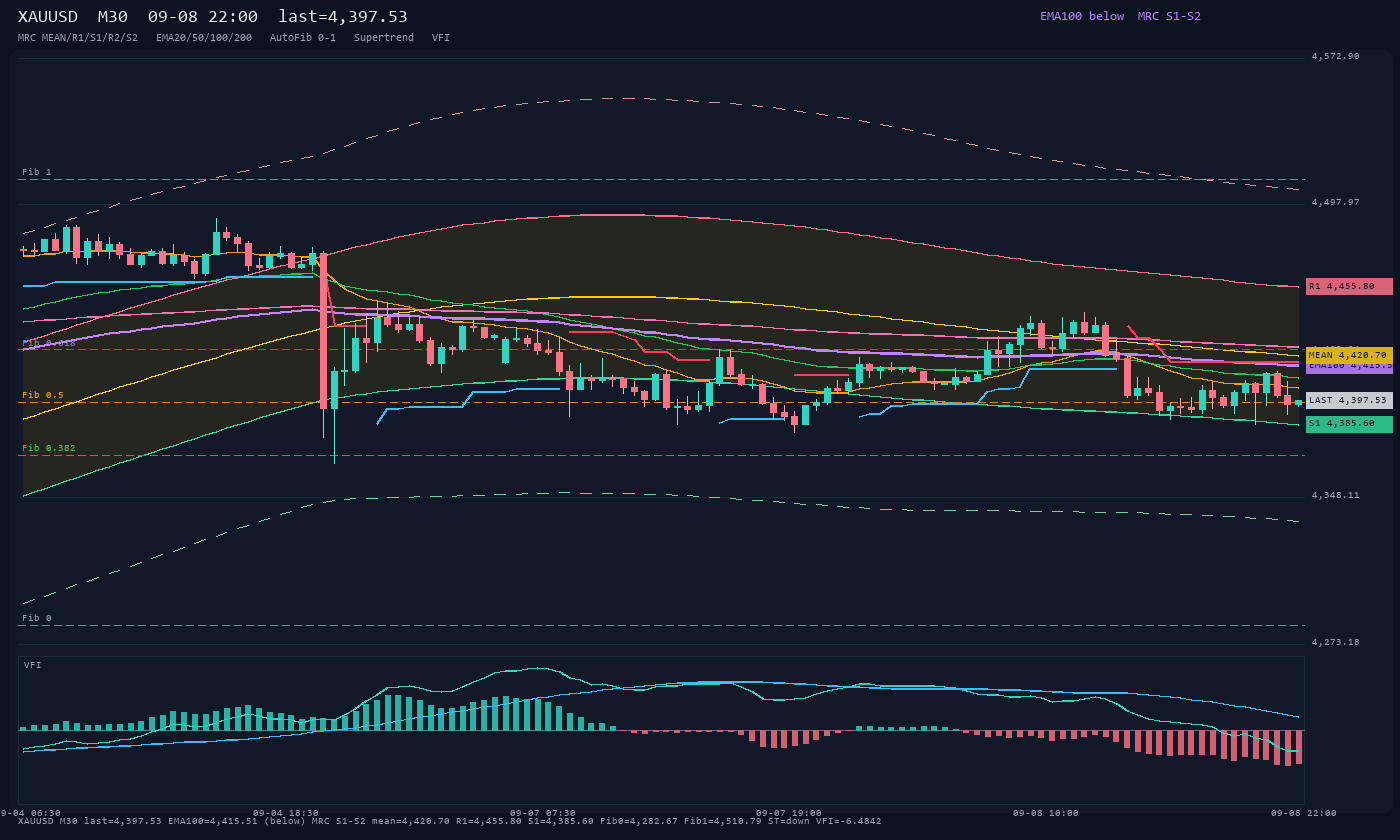1400x840 pixels.
Task: Select the 'EMA100 below MRC S1-S2' status text
Action: click(x=1120, y=16)
